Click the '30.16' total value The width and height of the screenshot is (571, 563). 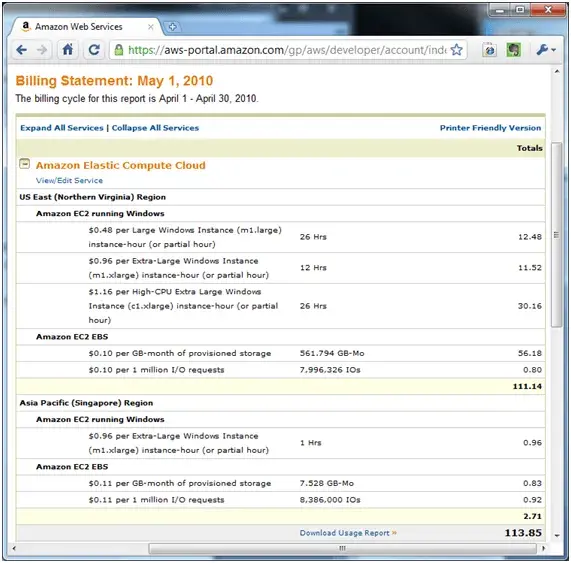(530, 306)
